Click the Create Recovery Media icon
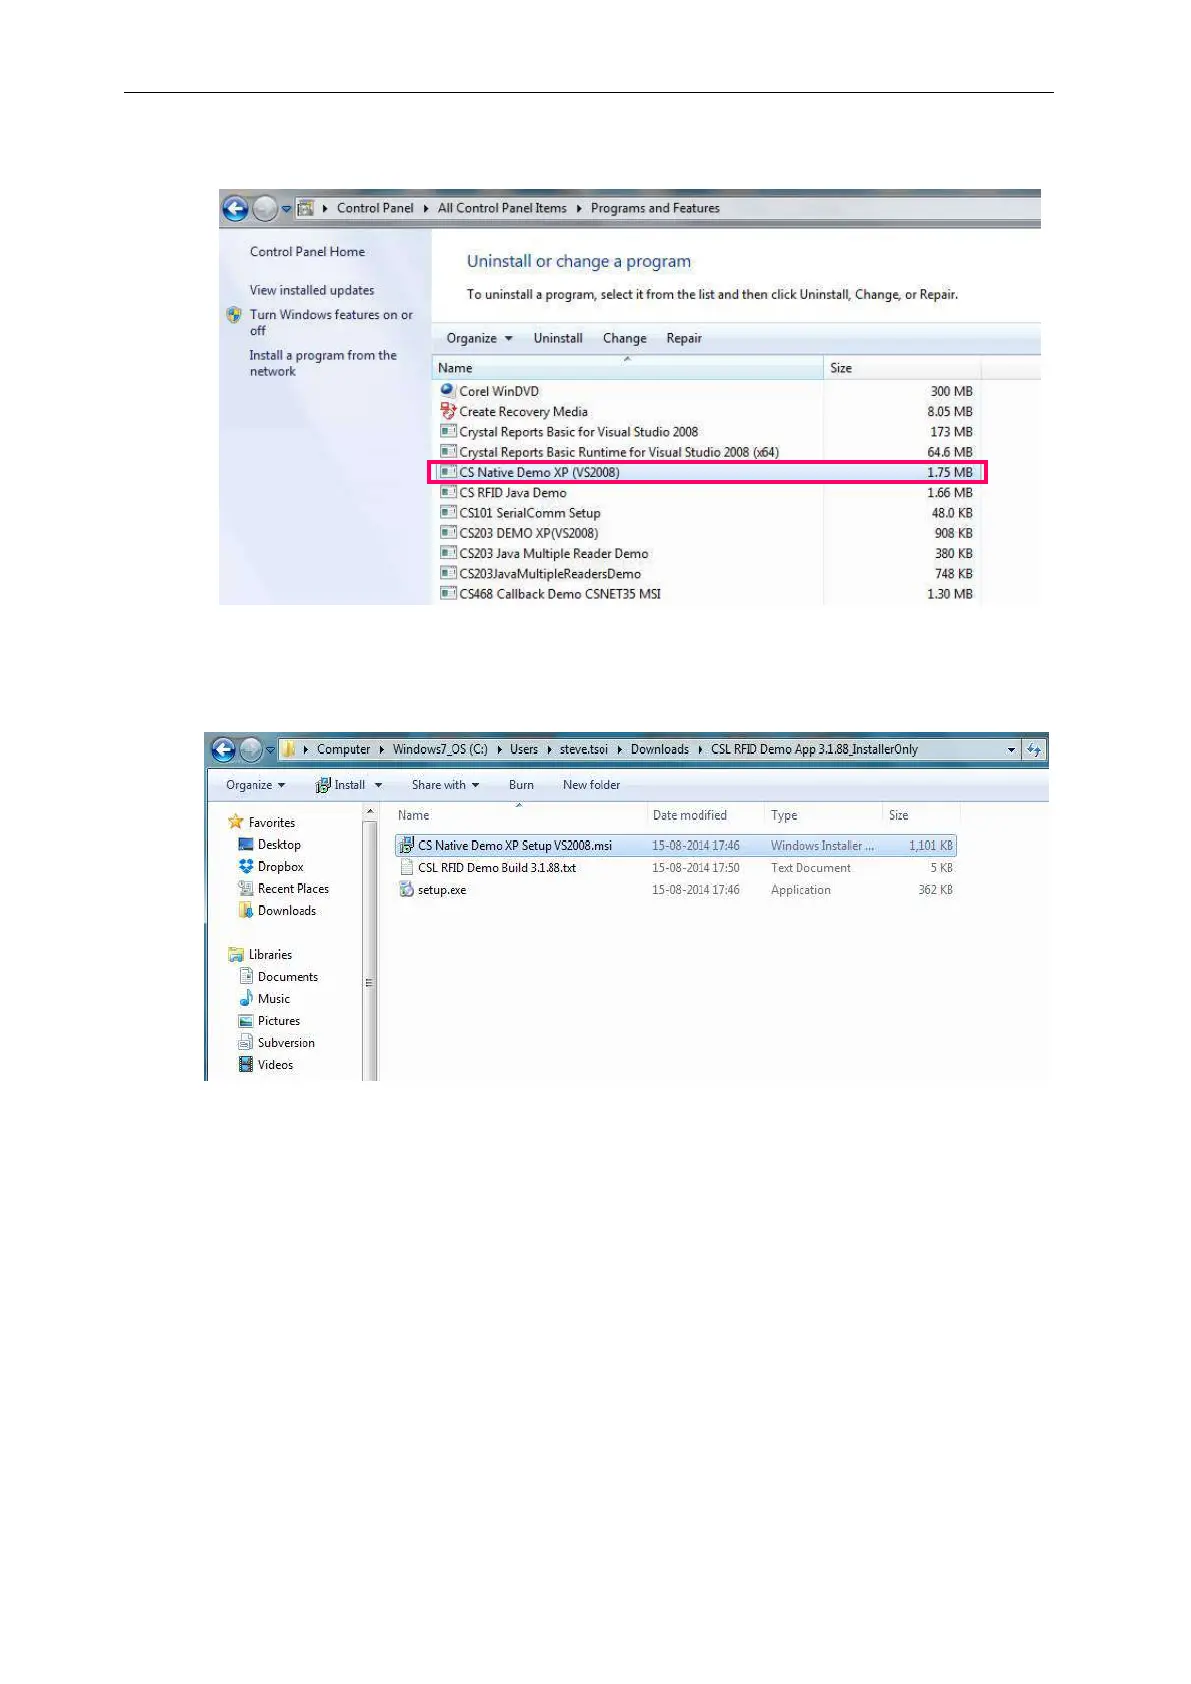The height and width of the screenshot is (1684, 1191). (448, 411)
